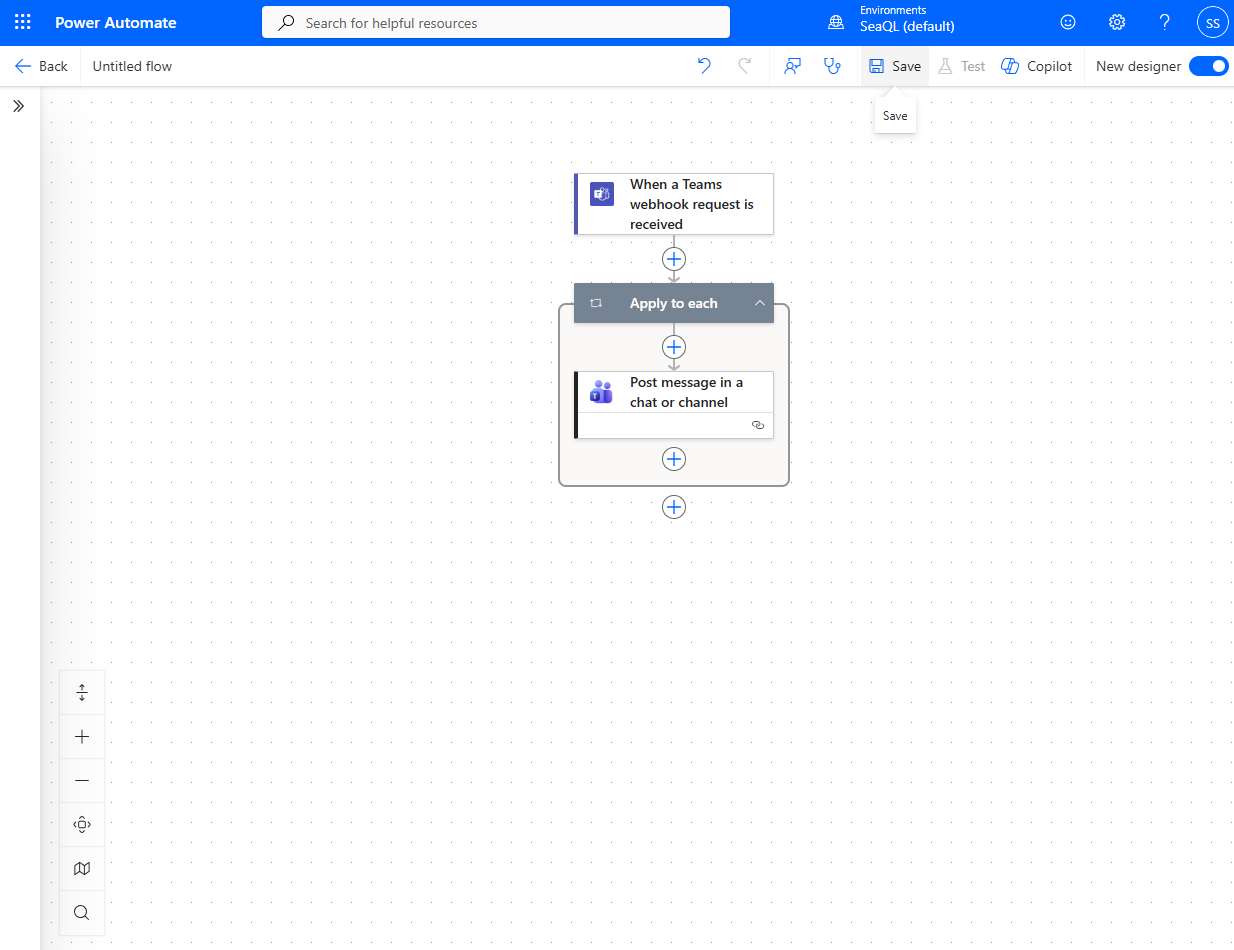Click the search for helpful resources field
This screenshot has width=1234, height=950.
click(496, 22)
